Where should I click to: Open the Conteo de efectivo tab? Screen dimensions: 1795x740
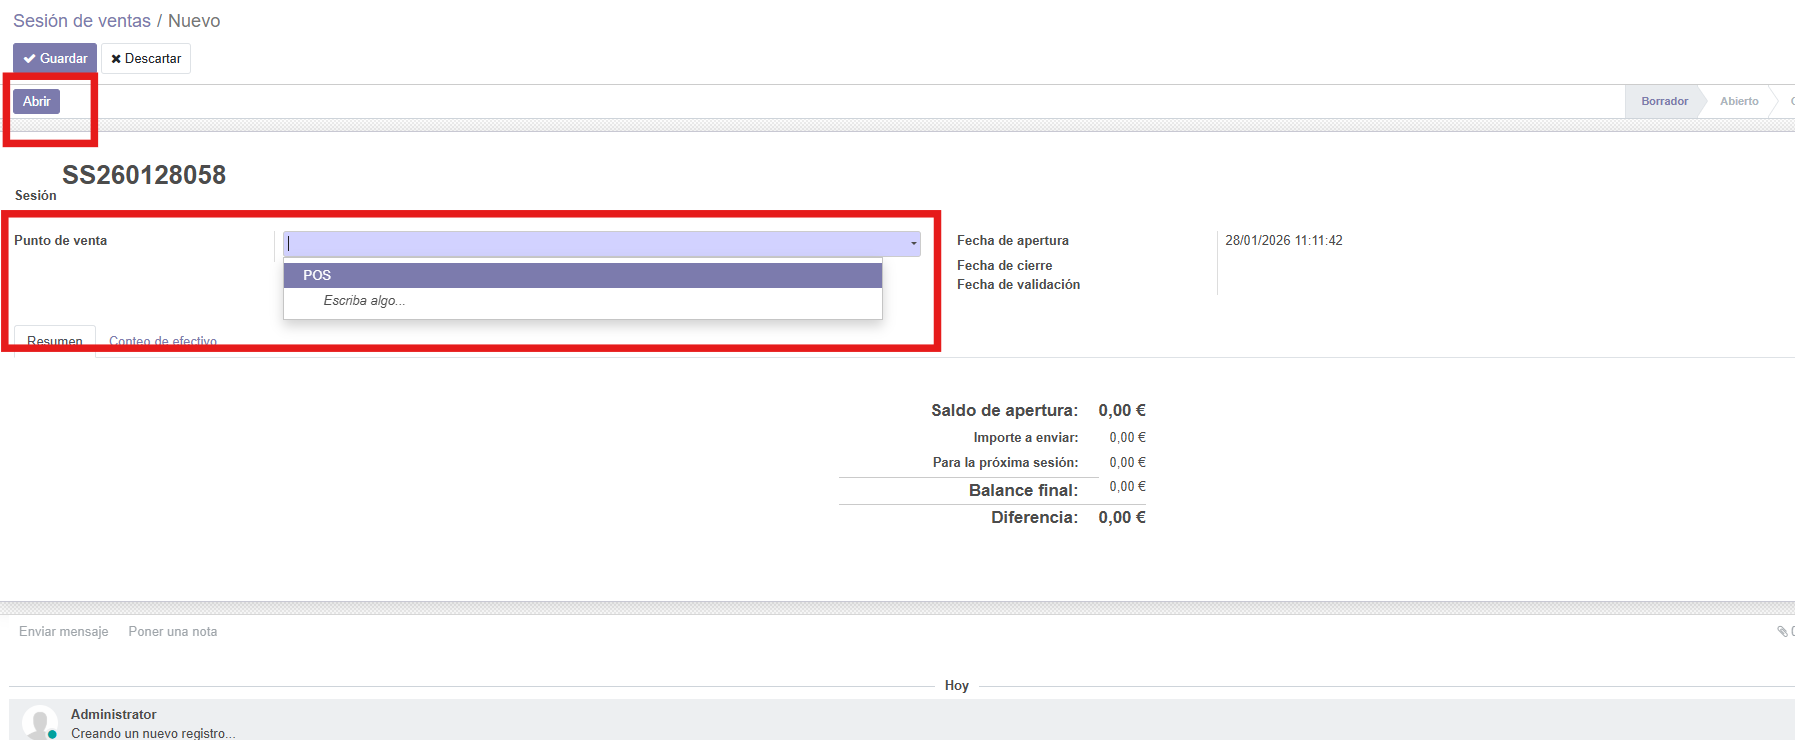tap(163, 341)
